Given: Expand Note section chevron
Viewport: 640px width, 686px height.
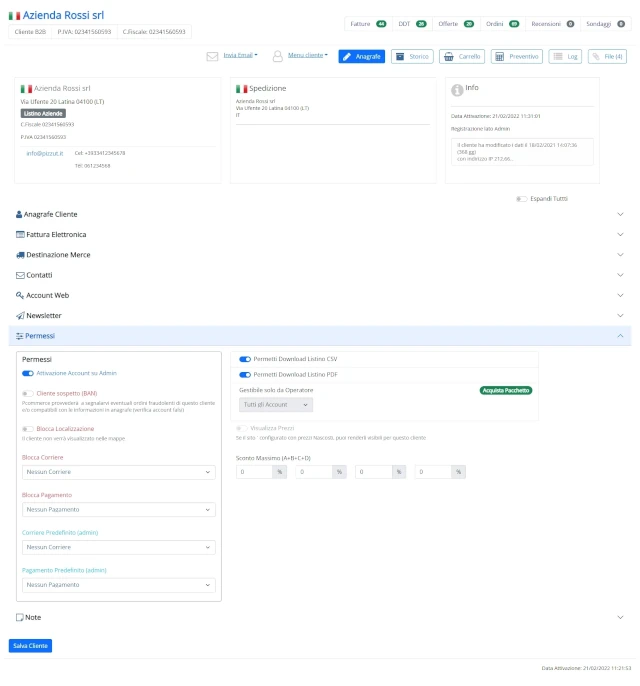Looking at the screenshot, I should pyautogui.click(x=620, y=617).
